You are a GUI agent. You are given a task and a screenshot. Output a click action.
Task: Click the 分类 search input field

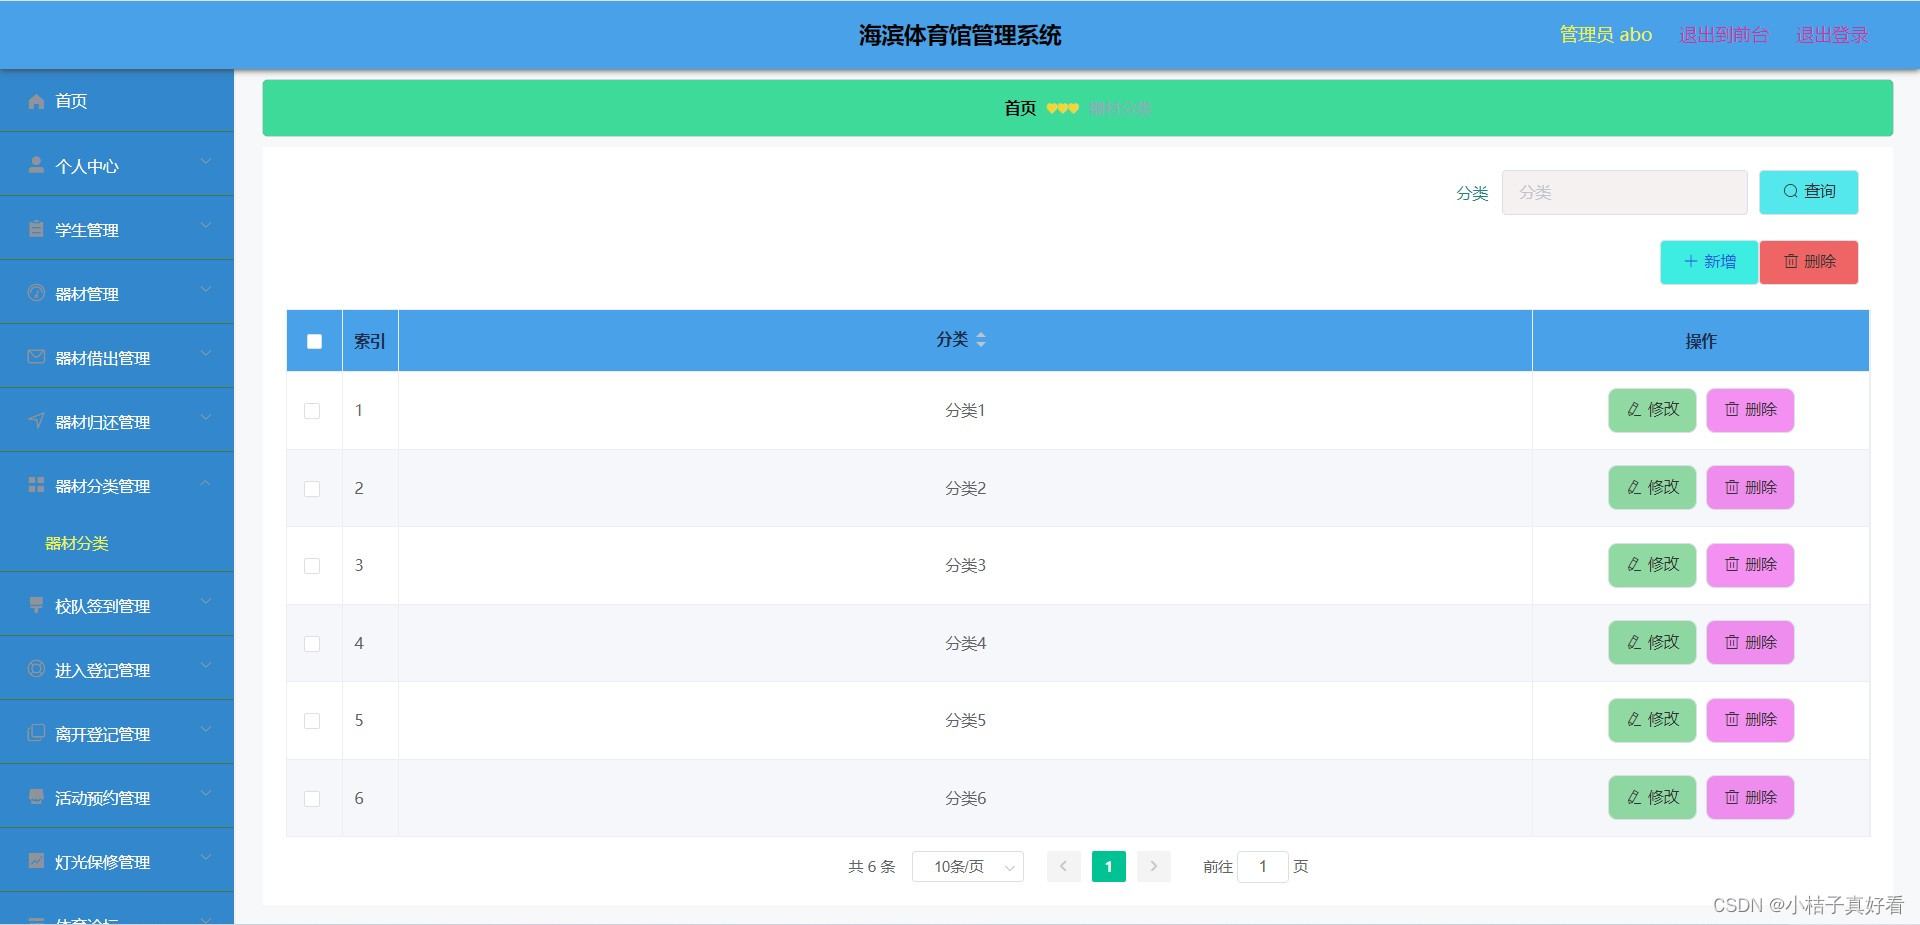click(1624, 192)
